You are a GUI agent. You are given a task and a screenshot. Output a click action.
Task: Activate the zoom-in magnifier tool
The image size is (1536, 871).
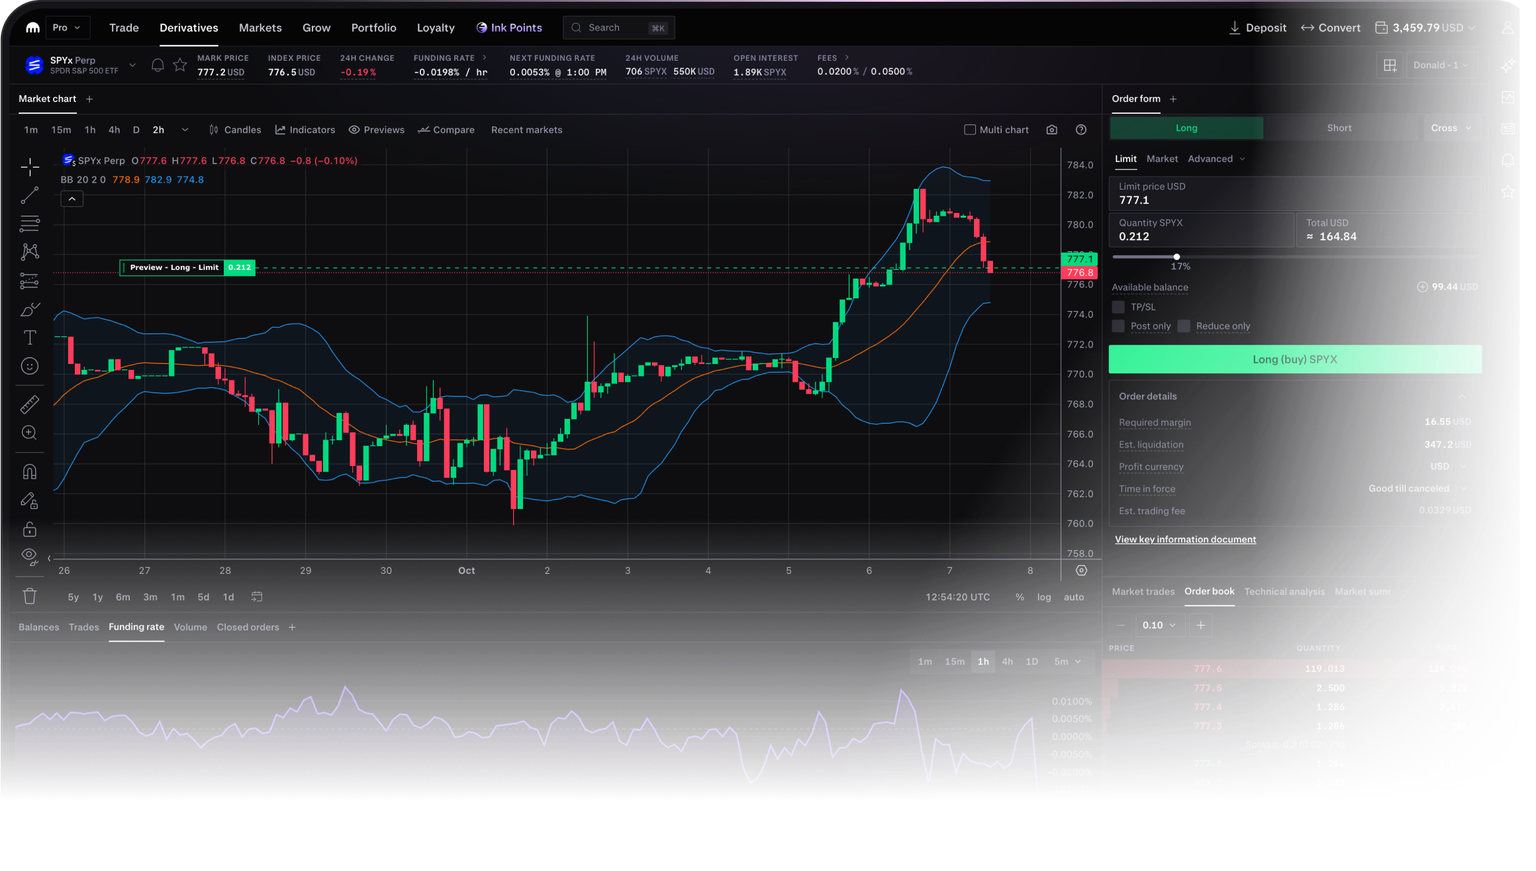[x=30, y=433]
